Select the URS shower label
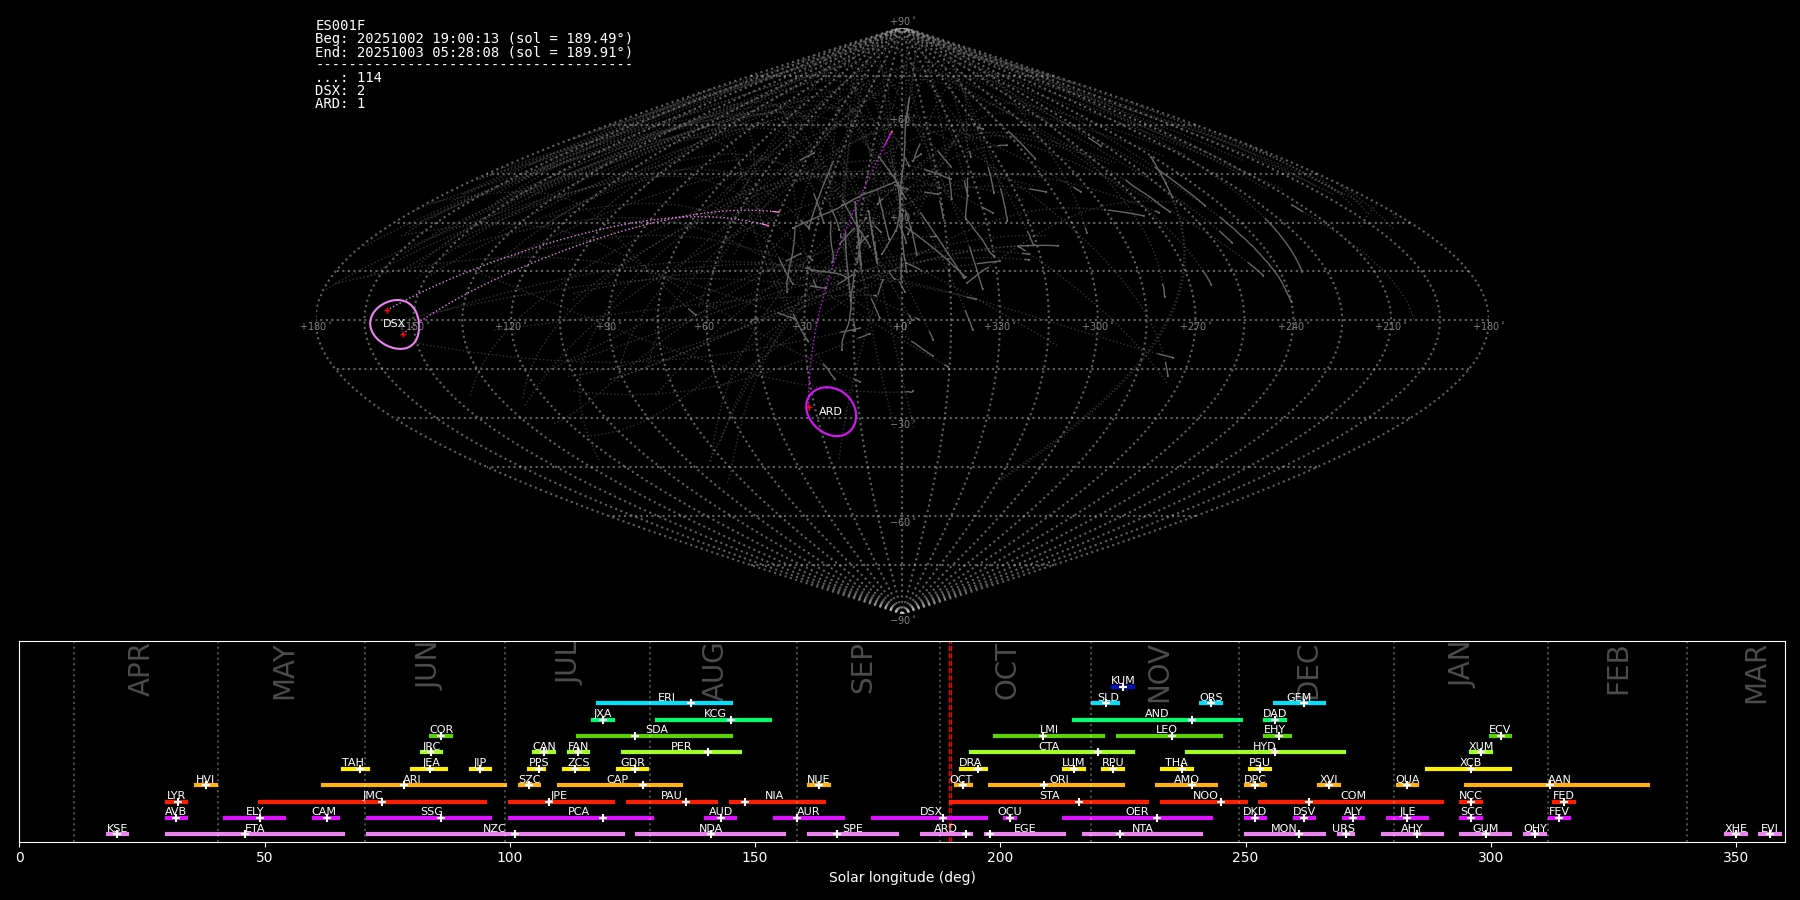Screen dimensions: 1800x900 (1343, 829)
